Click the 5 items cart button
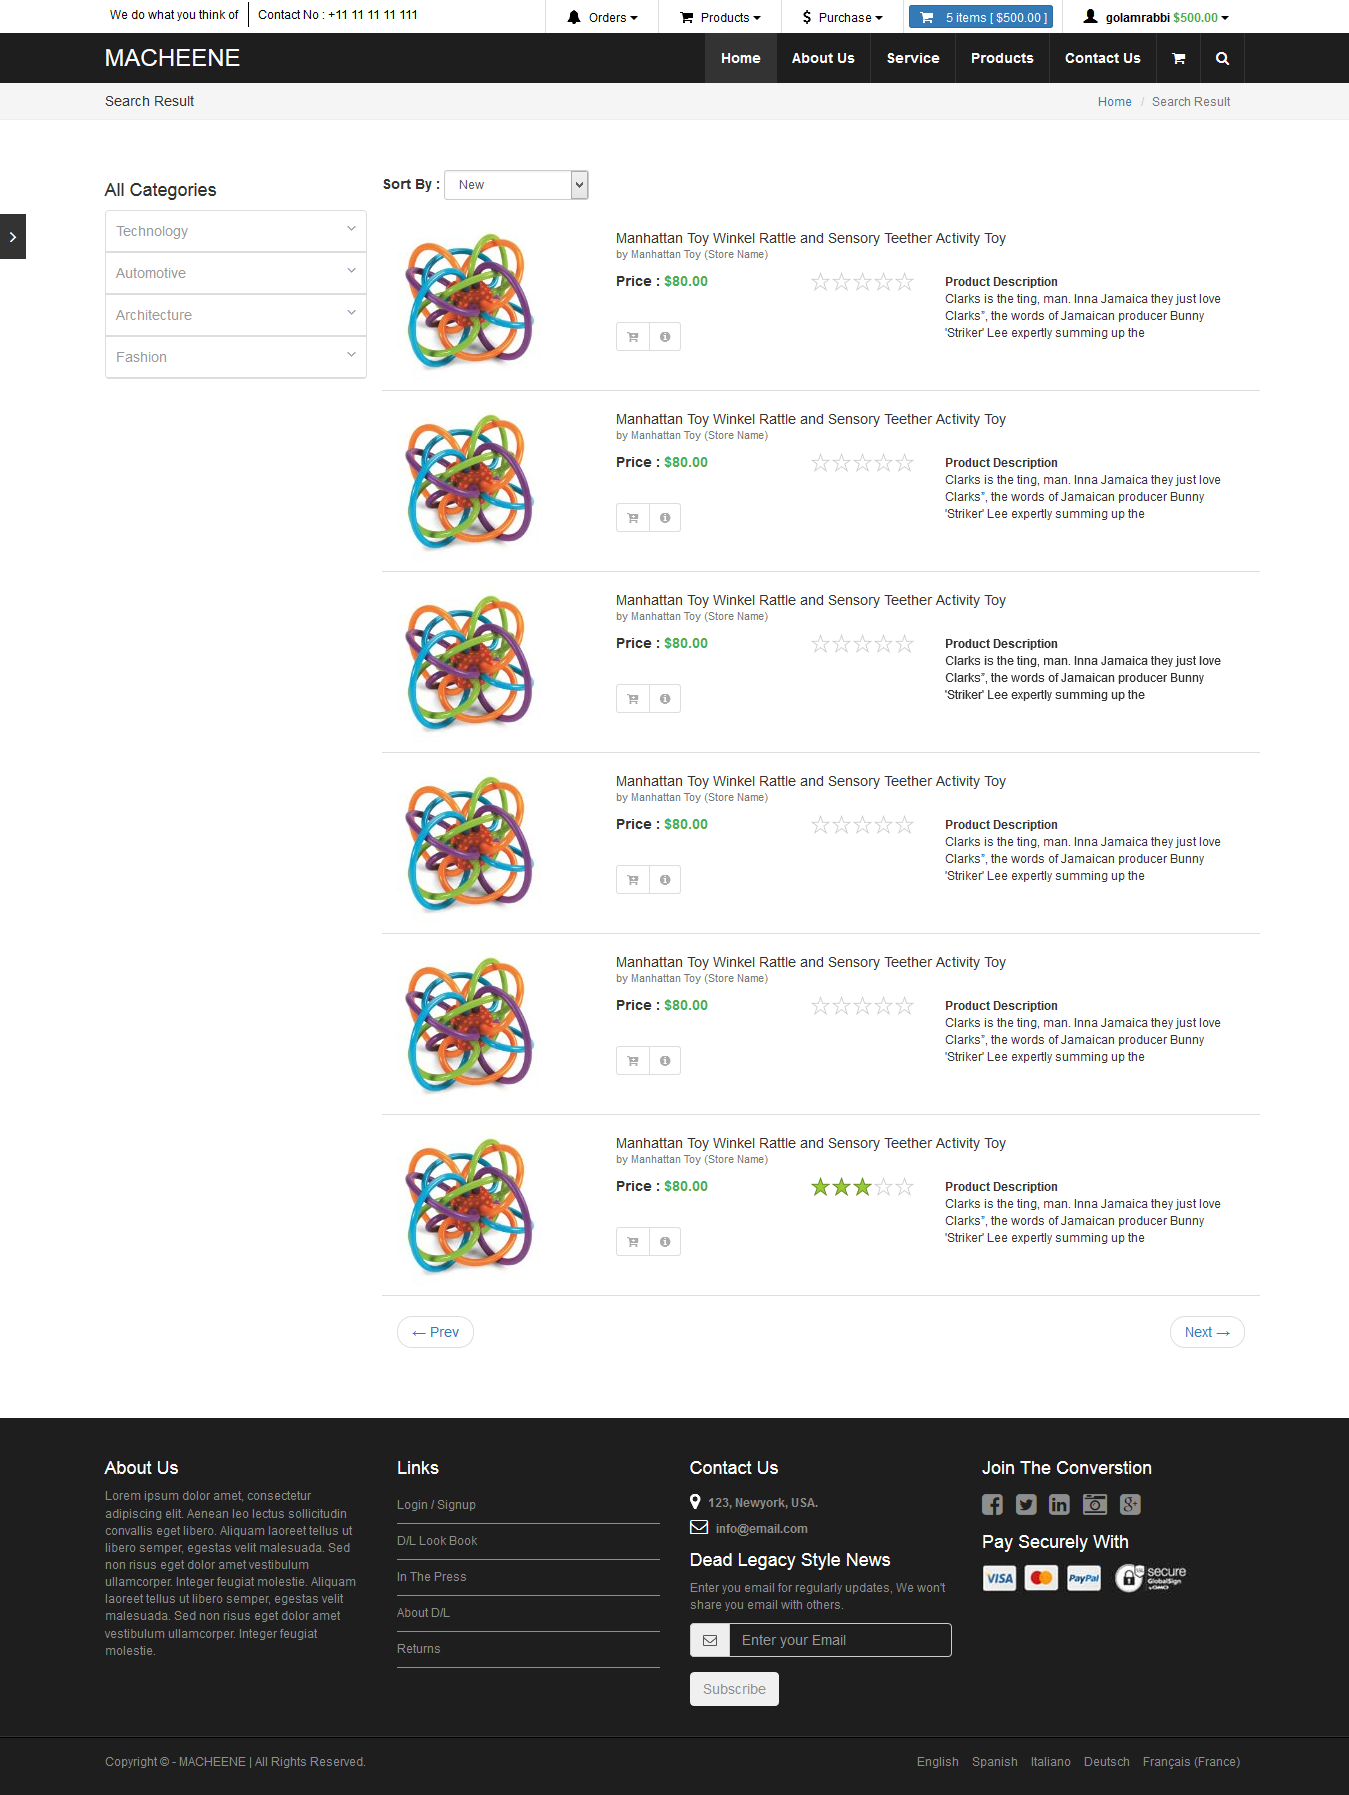 (981, 17)
